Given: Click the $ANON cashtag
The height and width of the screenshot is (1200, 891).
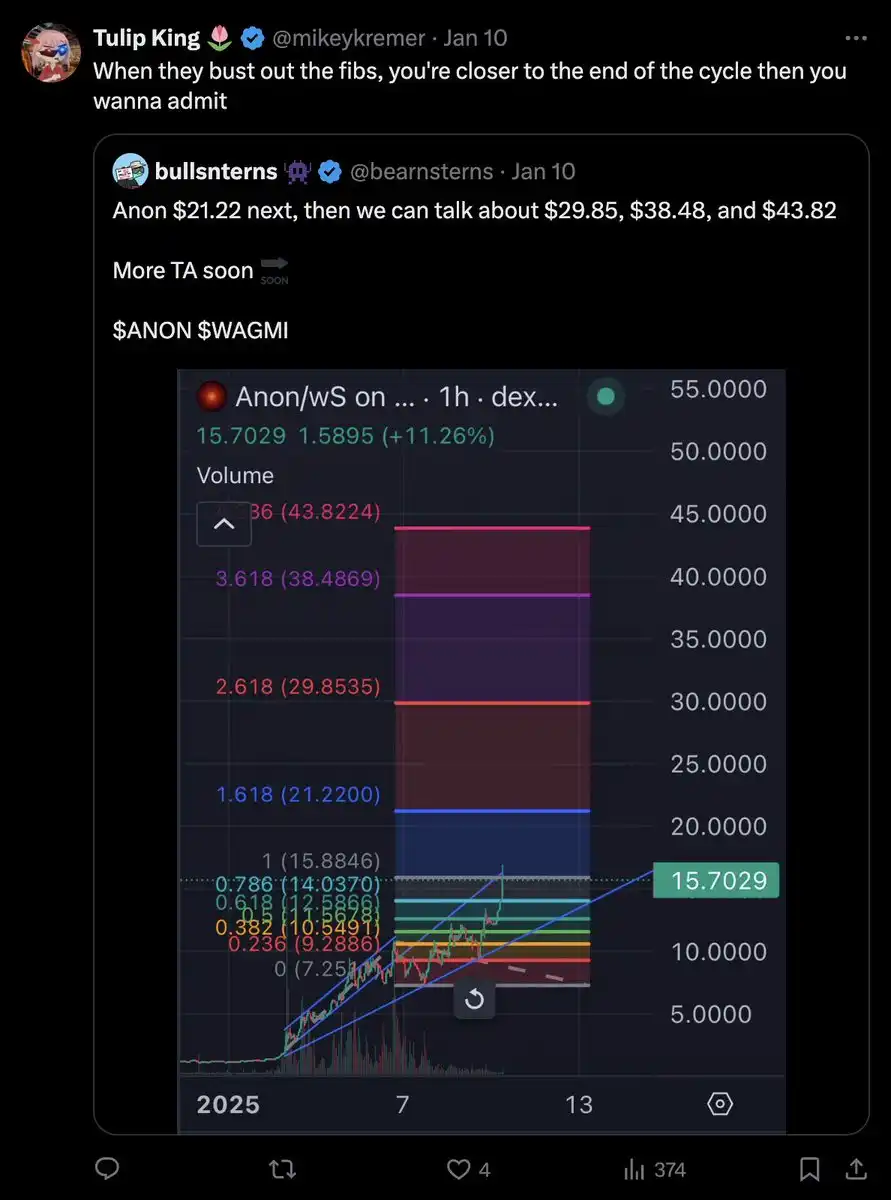Looking at the screenshot, I should pos(152,329).
